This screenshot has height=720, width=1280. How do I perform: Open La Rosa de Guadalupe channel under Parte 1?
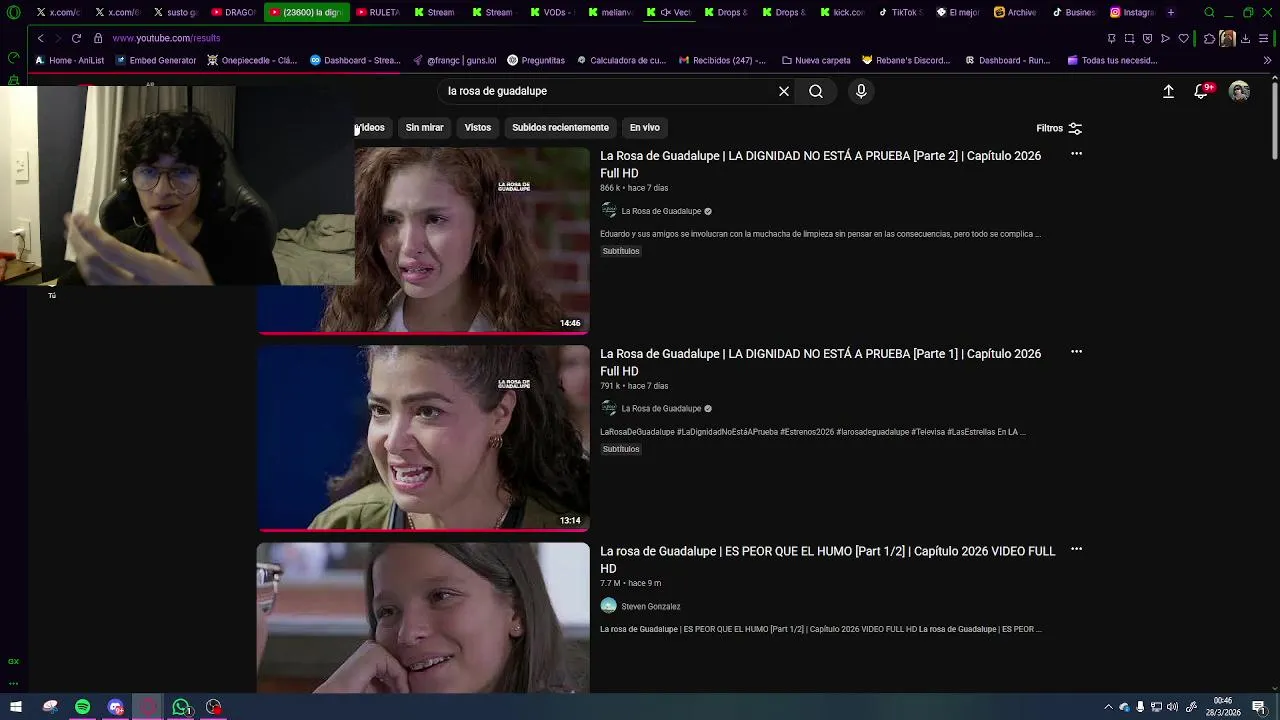click(x=661, y=408)
